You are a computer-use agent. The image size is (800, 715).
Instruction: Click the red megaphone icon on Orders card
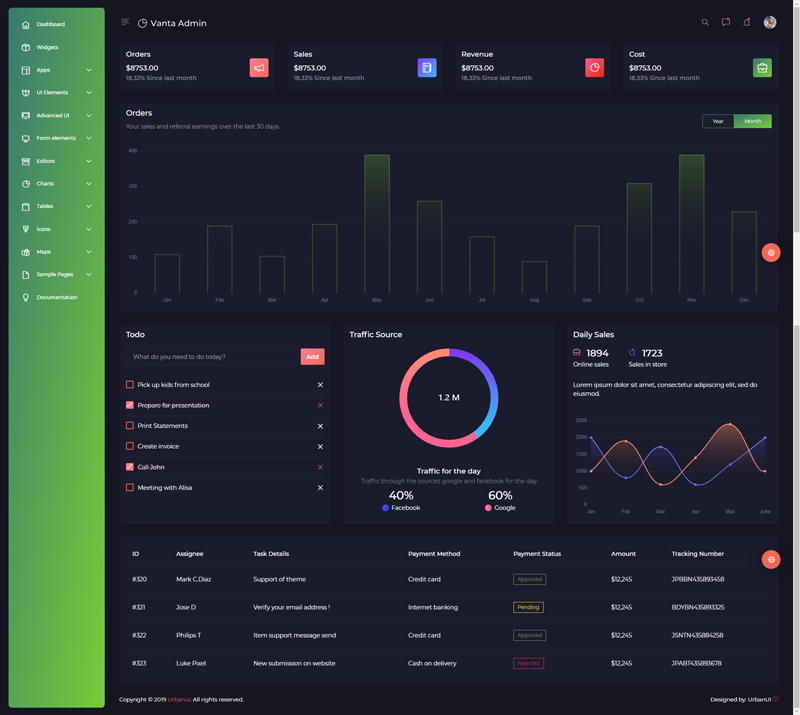pyautogui.click(x=259, y=67)
